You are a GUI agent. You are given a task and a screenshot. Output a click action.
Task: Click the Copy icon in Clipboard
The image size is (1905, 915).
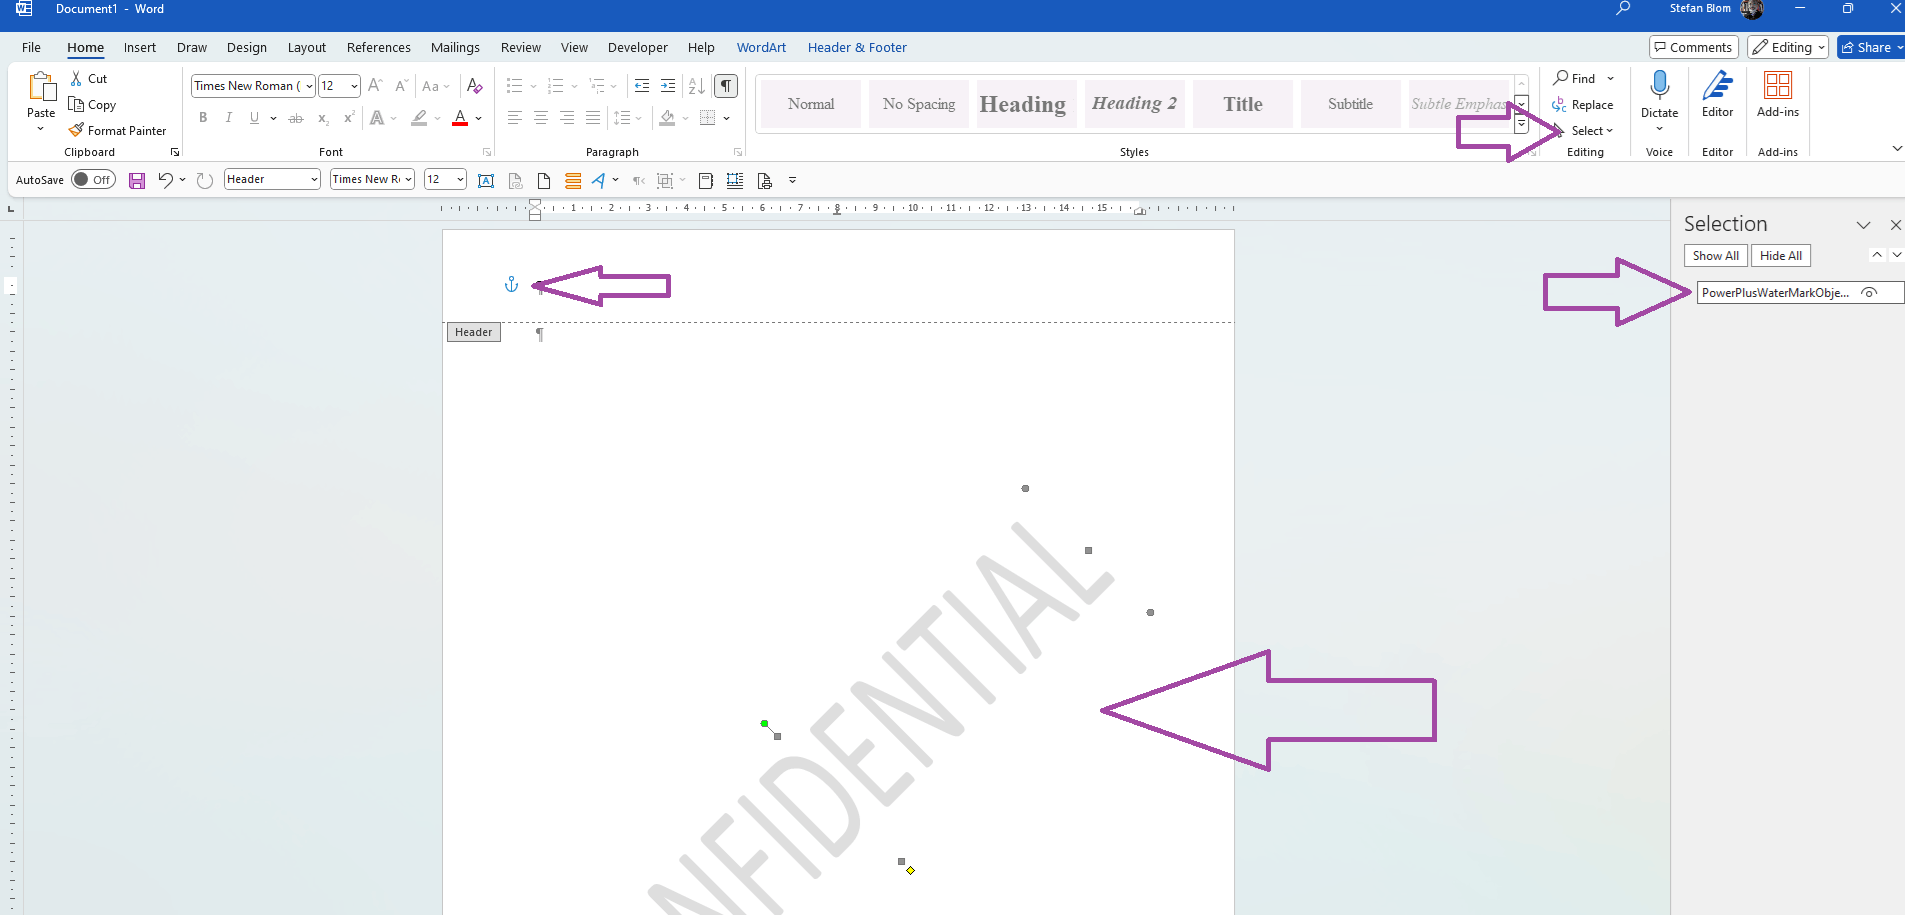76,104
